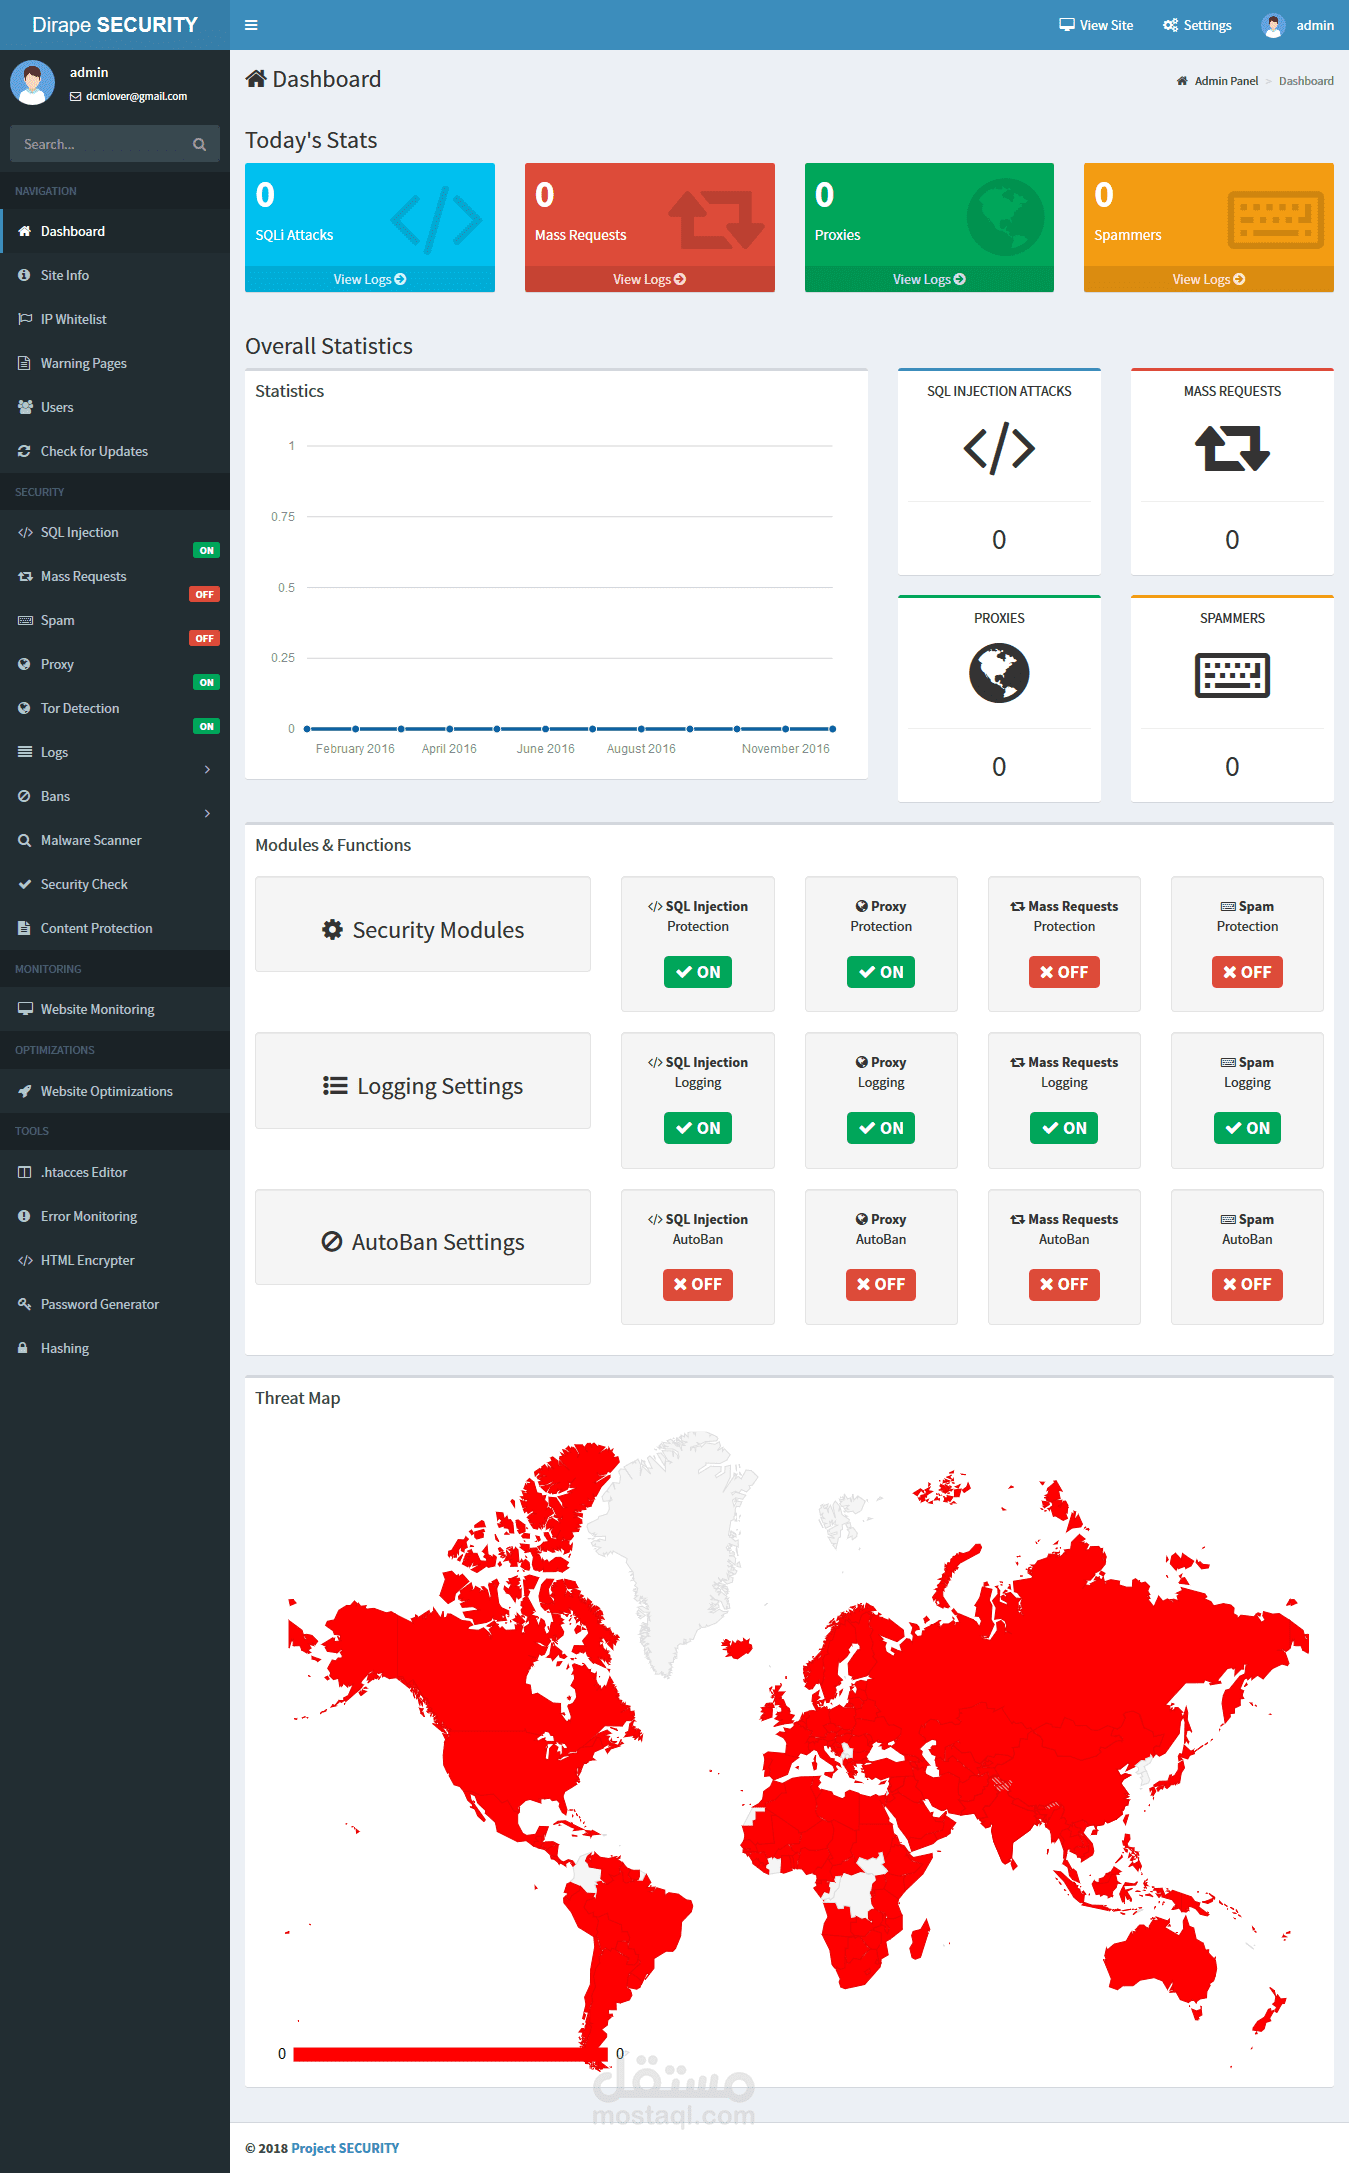
Task: View Logs for Spammers
Action: tap(1209, 279)
